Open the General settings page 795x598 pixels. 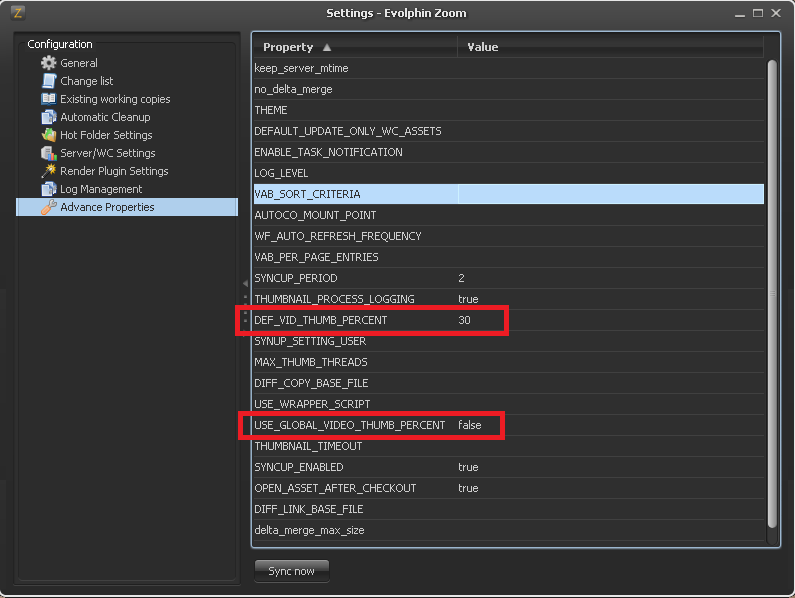pyautogui.click(x=79, y=63)
